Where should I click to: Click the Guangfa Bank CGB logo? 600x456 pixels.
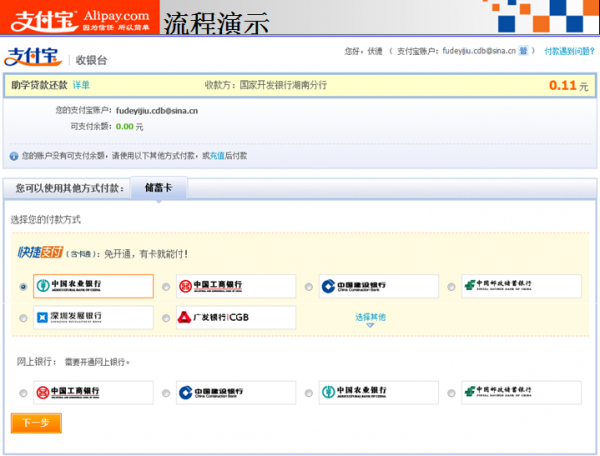[236, 318]
